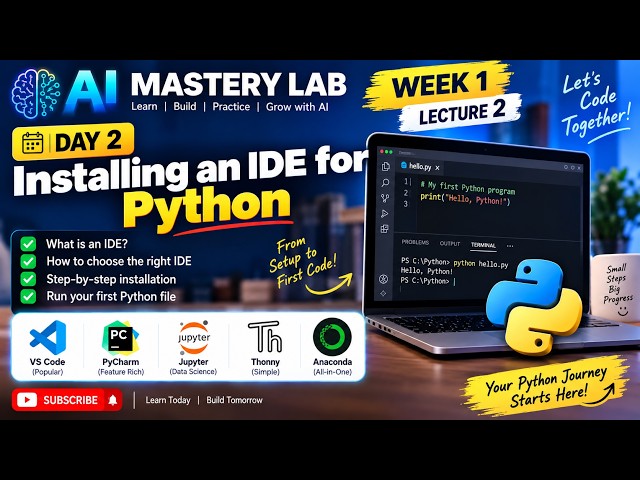Click the Hello, Python! terminal output line
Screen dimensions: 640x480
(427, 271)
